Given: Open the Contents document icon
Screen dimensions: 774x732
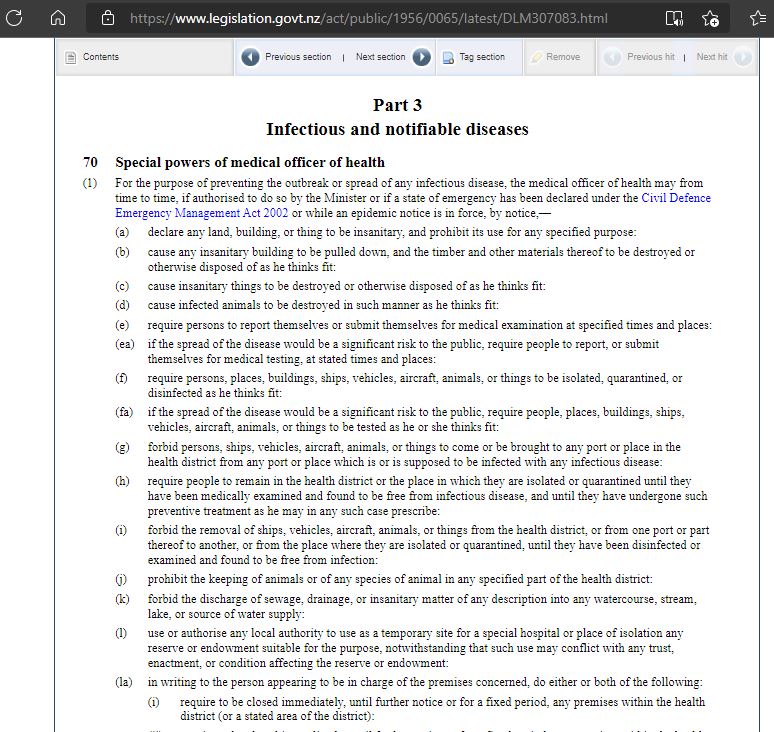Looking at the screenshot, I should (71, 57).
